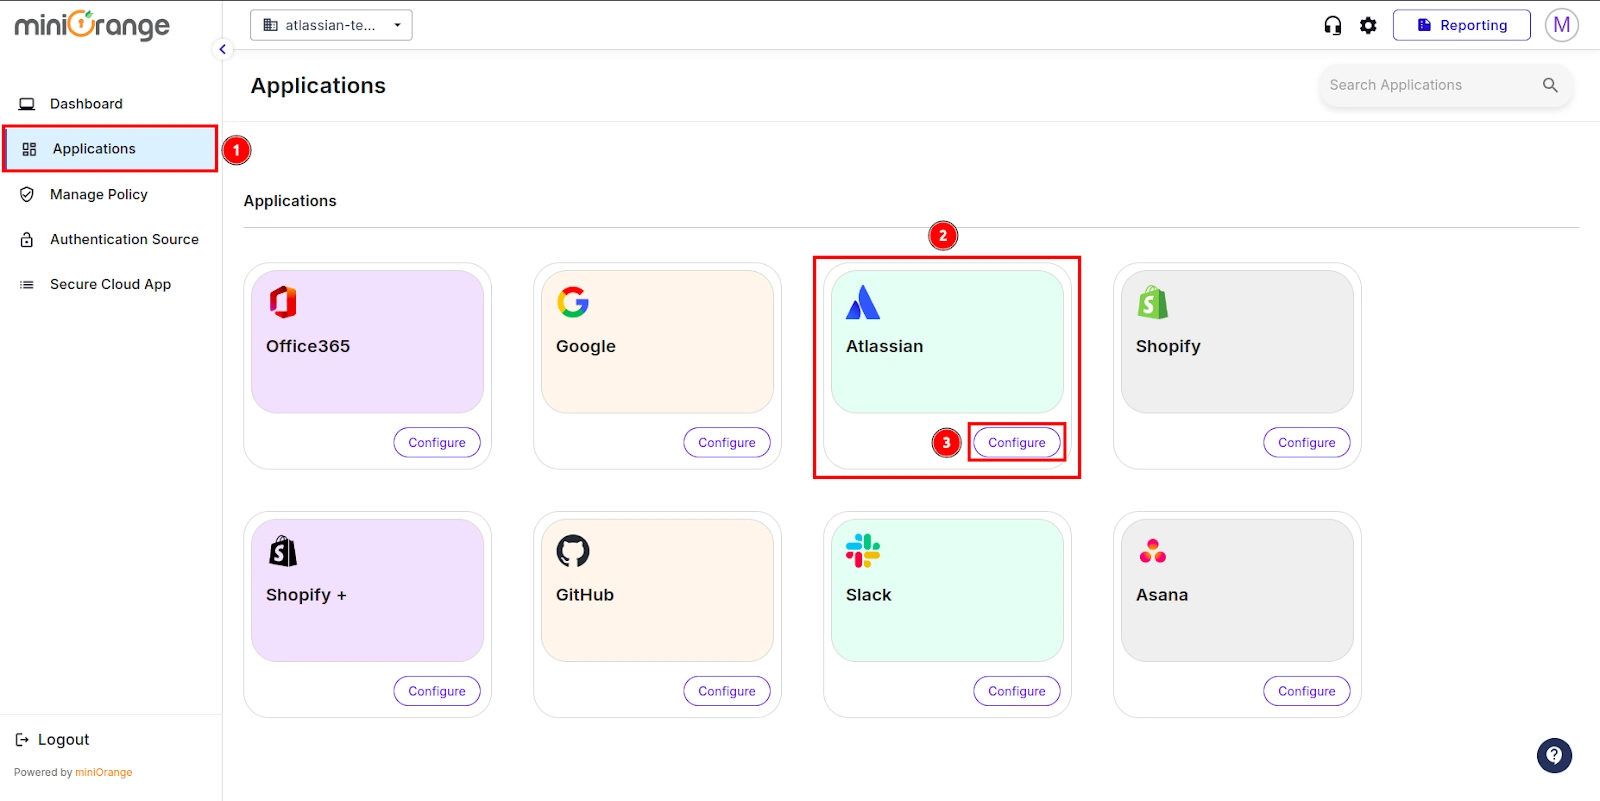The height and width of the screenshot is (801, 1600).
Task: Configure the Atlassian application
Action: [1017, 442]
